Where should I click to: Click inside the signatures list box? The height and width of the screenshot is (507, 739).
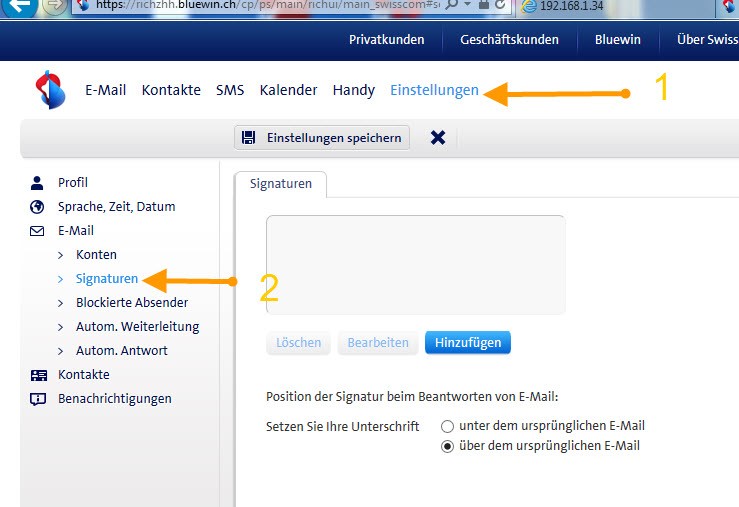[x=416, y=265]
